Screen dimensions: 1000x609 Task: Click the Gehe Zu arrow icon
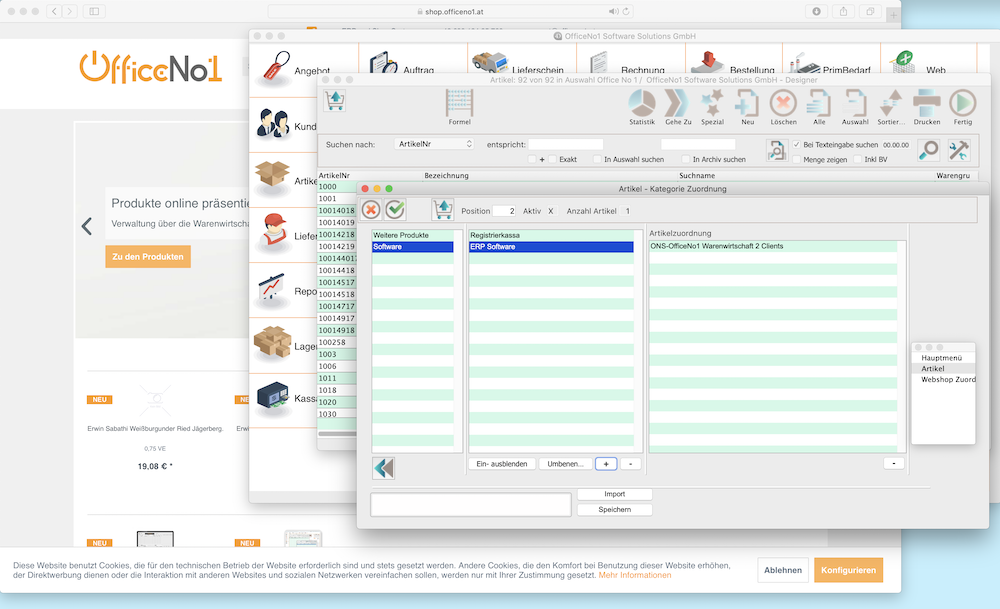677,103
